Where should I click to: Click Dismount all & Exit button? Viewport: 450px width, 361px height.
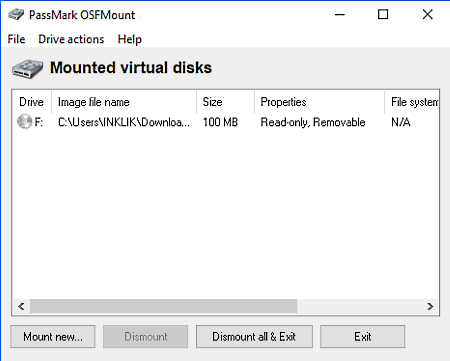(x=254, y=337)
